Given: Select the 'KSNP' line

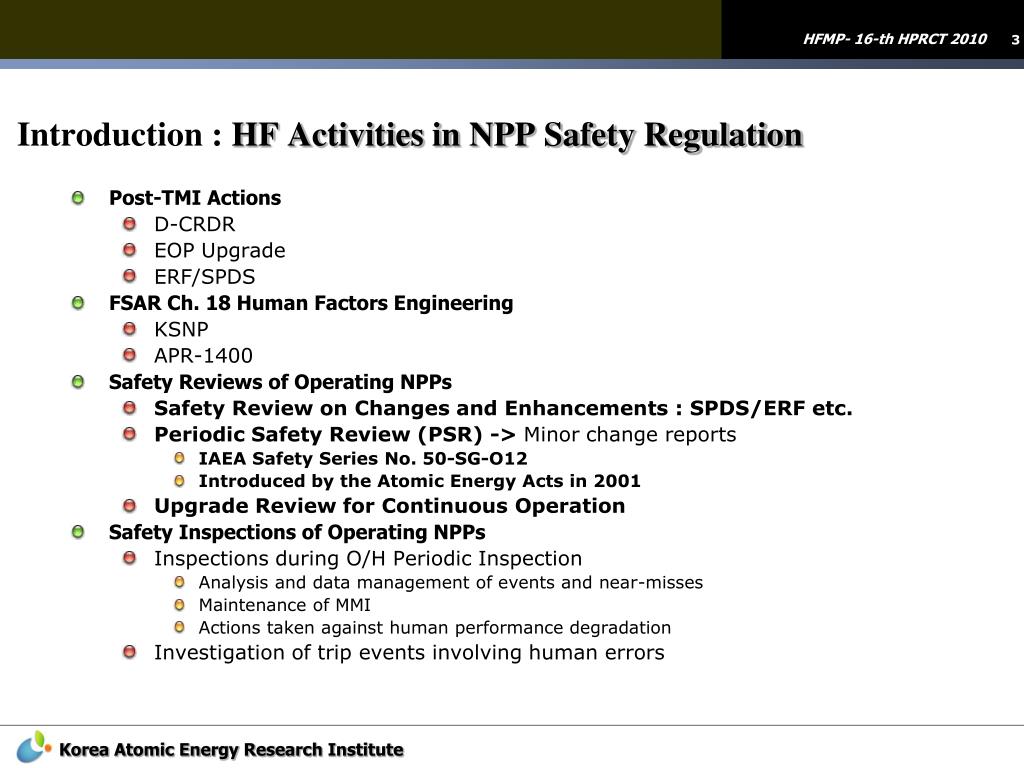Looking at the screenshot, I should click(181, 329).
